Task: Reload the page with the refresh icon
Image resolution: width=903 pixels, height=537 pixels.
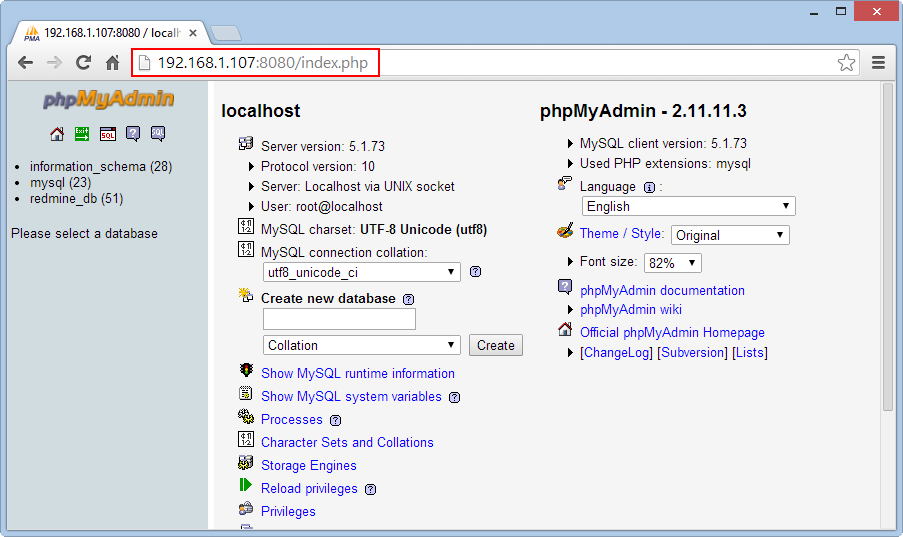Action: pos(84,62)
